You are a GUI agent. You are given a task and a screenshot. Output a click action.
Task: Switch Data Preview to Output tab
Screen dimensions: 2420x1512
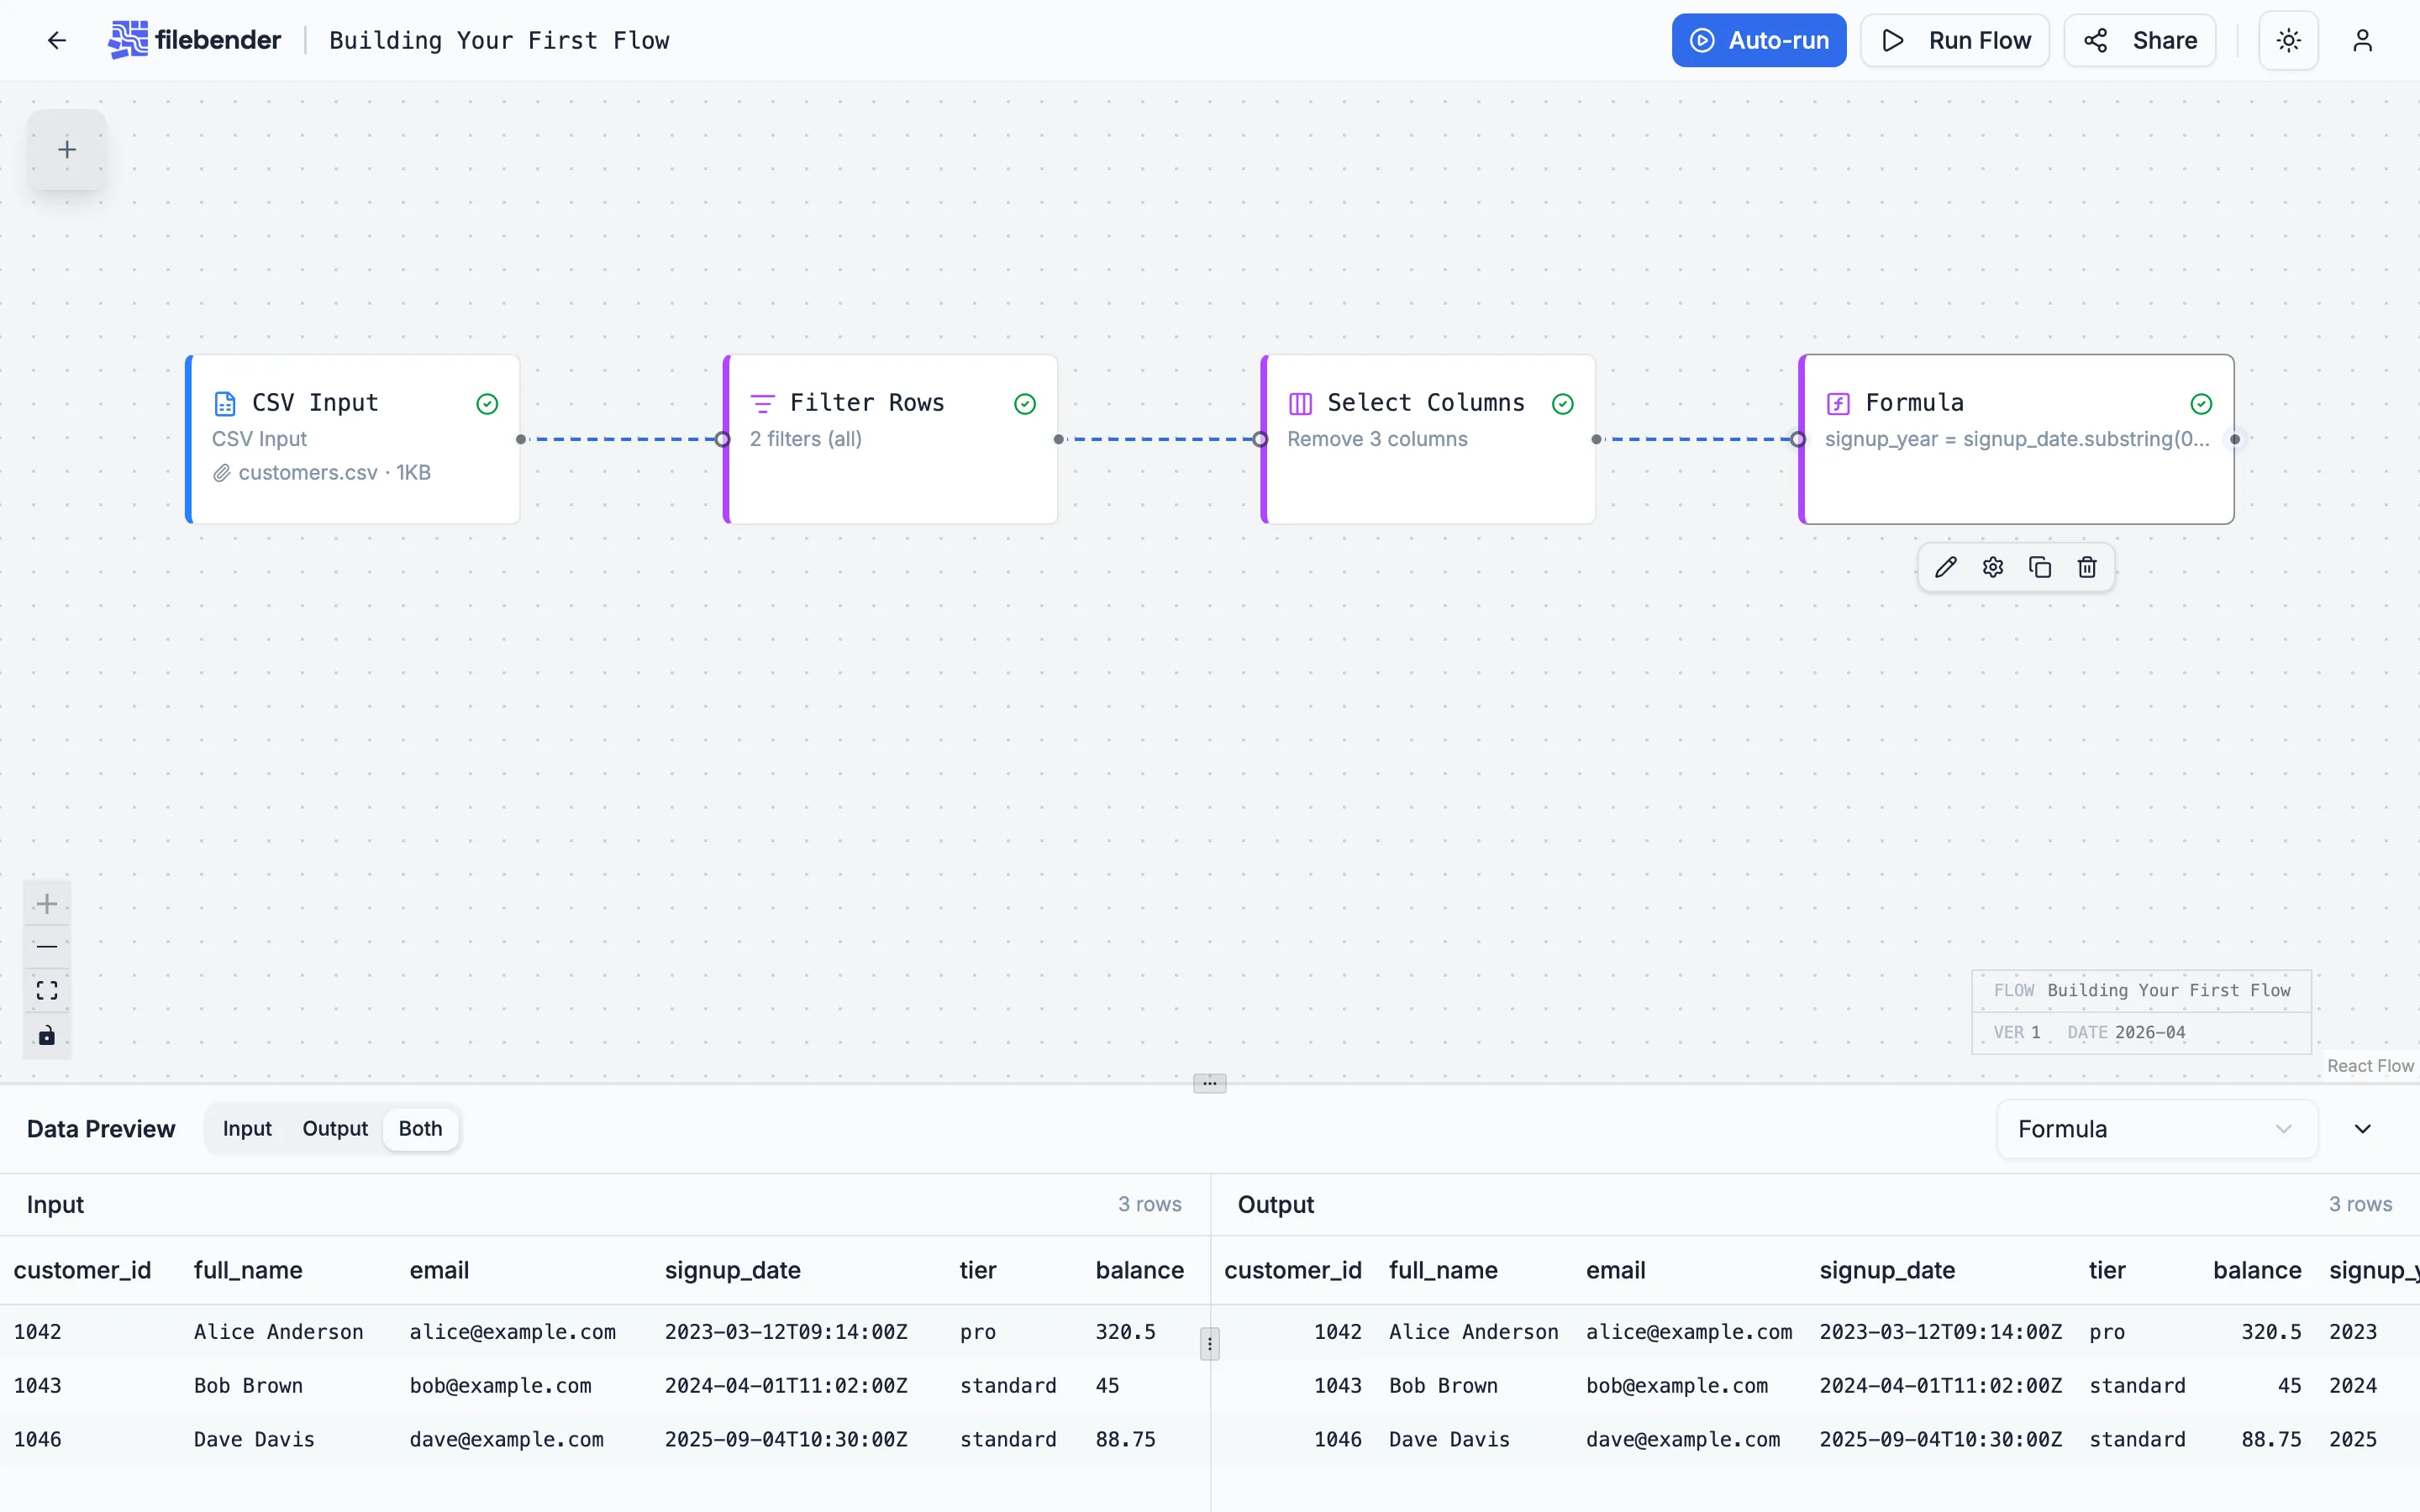pos(335,1128)
